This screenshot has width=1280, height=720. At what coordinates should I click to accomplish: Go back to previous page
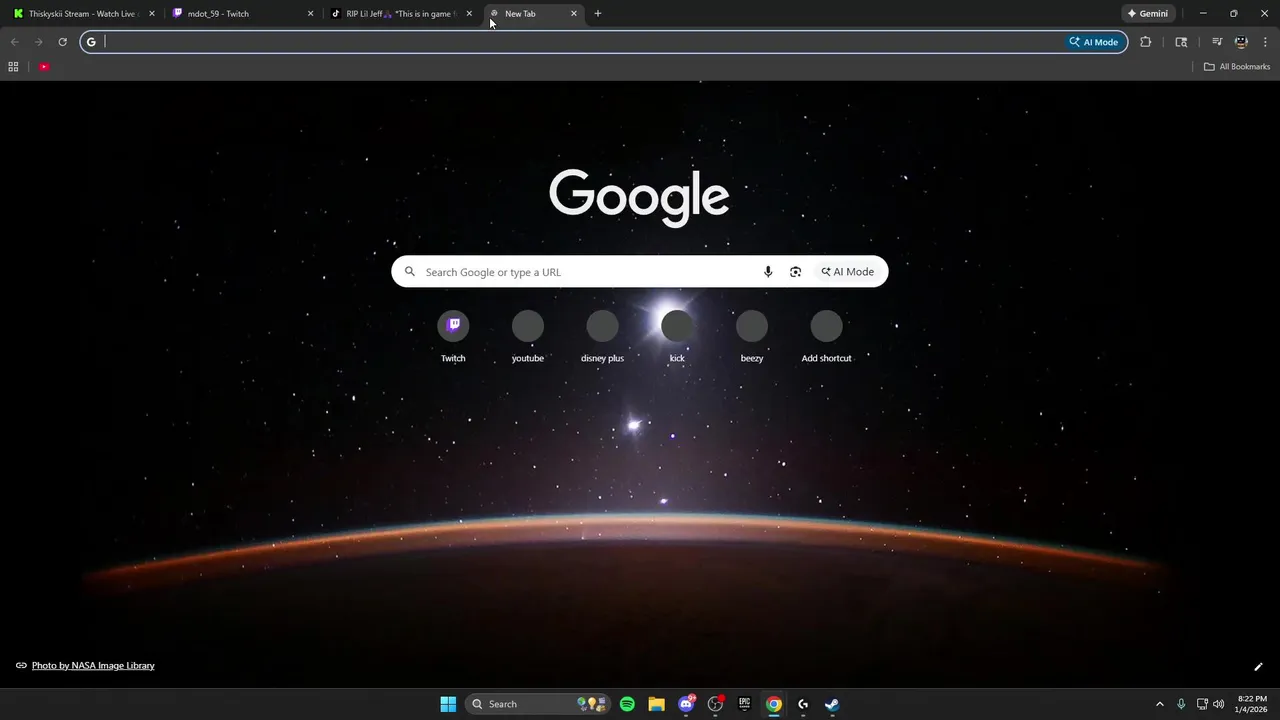point(14,42)
